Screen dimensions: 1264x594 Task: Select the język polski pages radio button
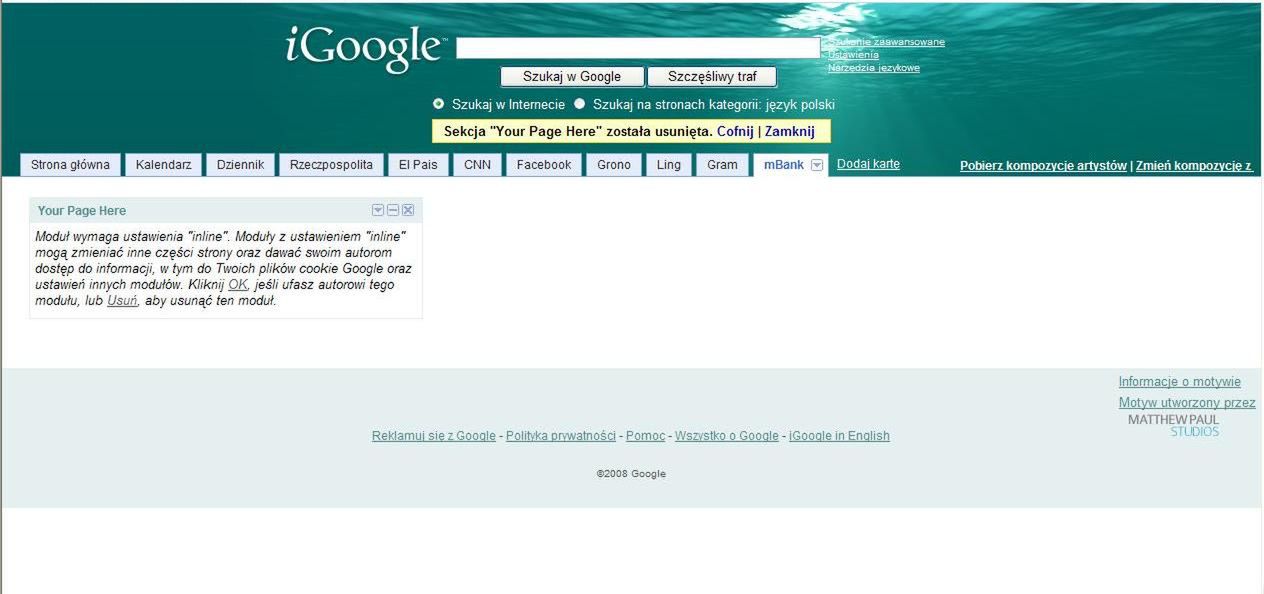coord(579,104)
